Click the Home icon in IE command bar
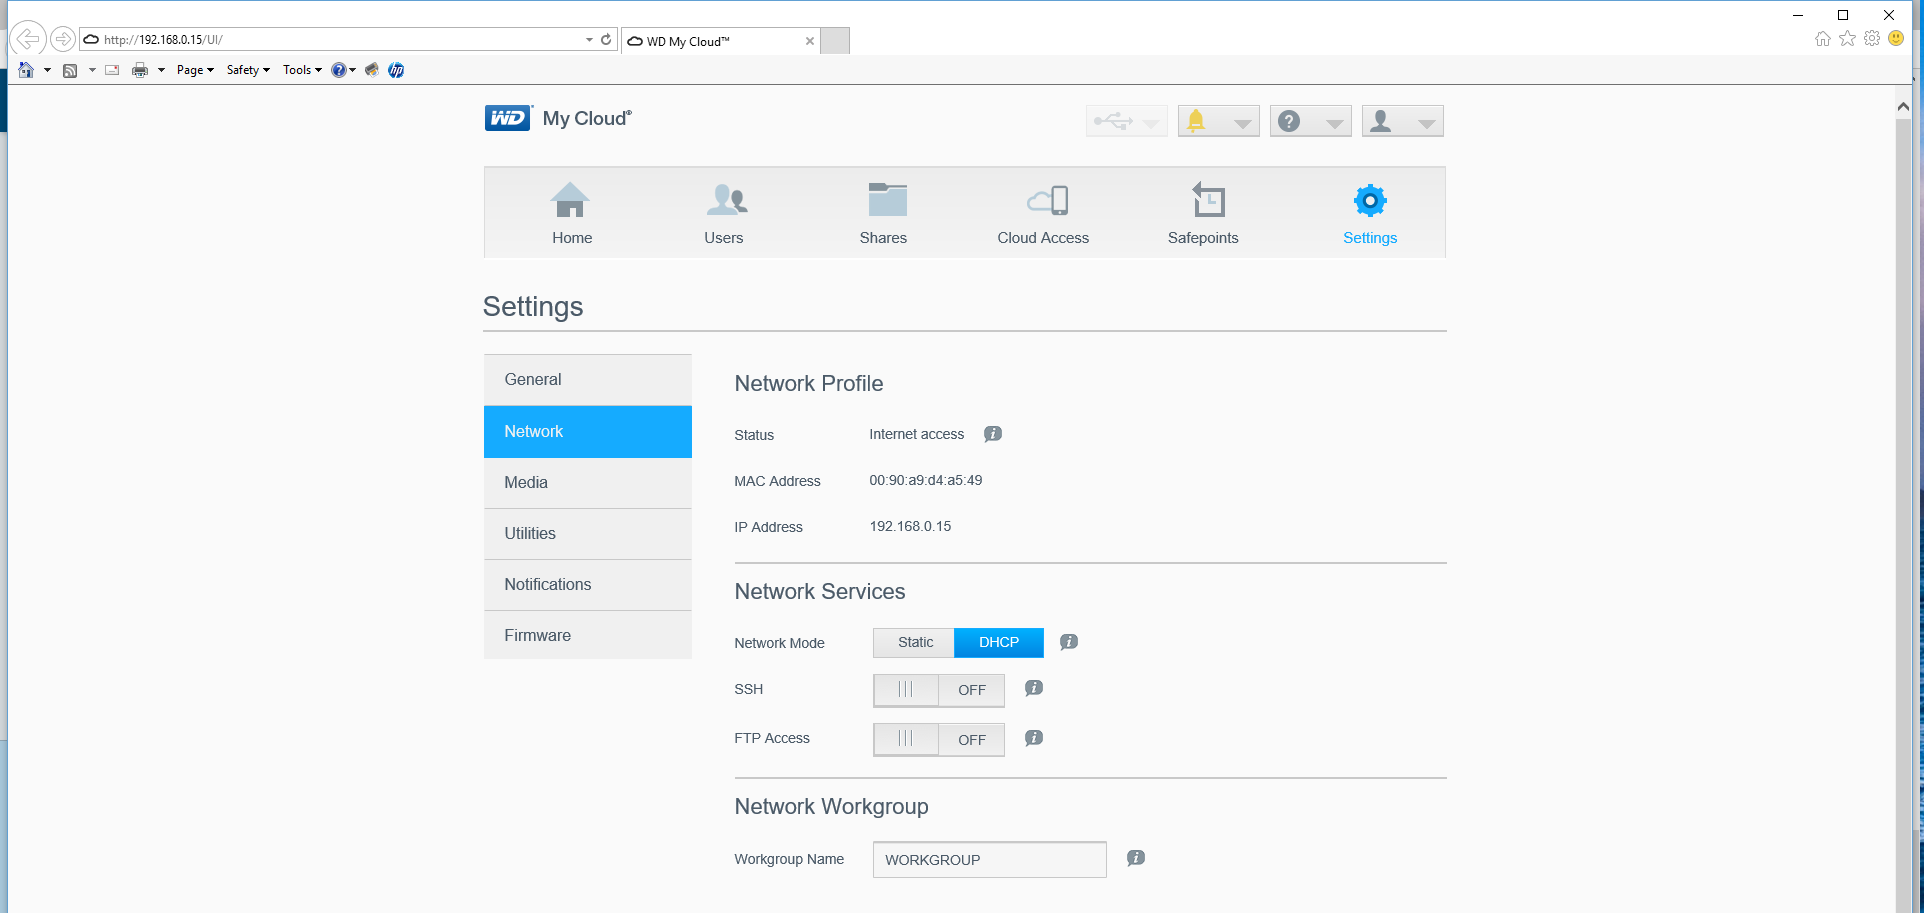The height and width of the screenshot is (913, 1924). pyautogui.click(x=27, y=70)
